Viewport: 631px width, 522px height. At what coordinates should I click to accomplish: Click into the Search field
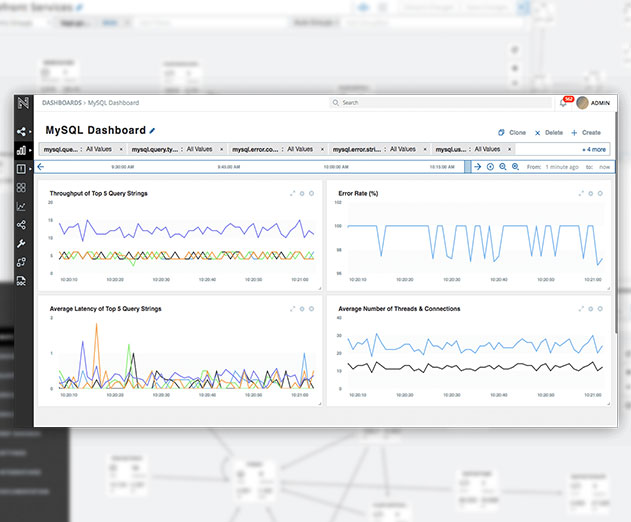(441, 103)
